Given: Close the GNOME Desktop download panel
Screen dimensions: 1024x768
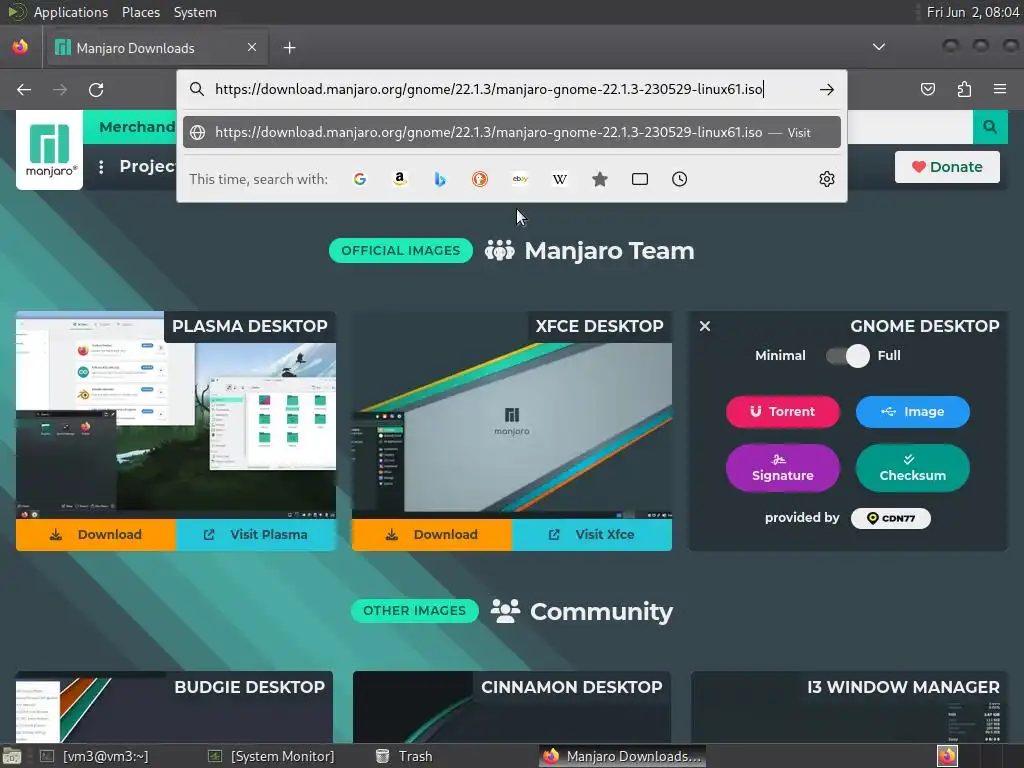Looking at the screenshot, I should coord(705,326).
